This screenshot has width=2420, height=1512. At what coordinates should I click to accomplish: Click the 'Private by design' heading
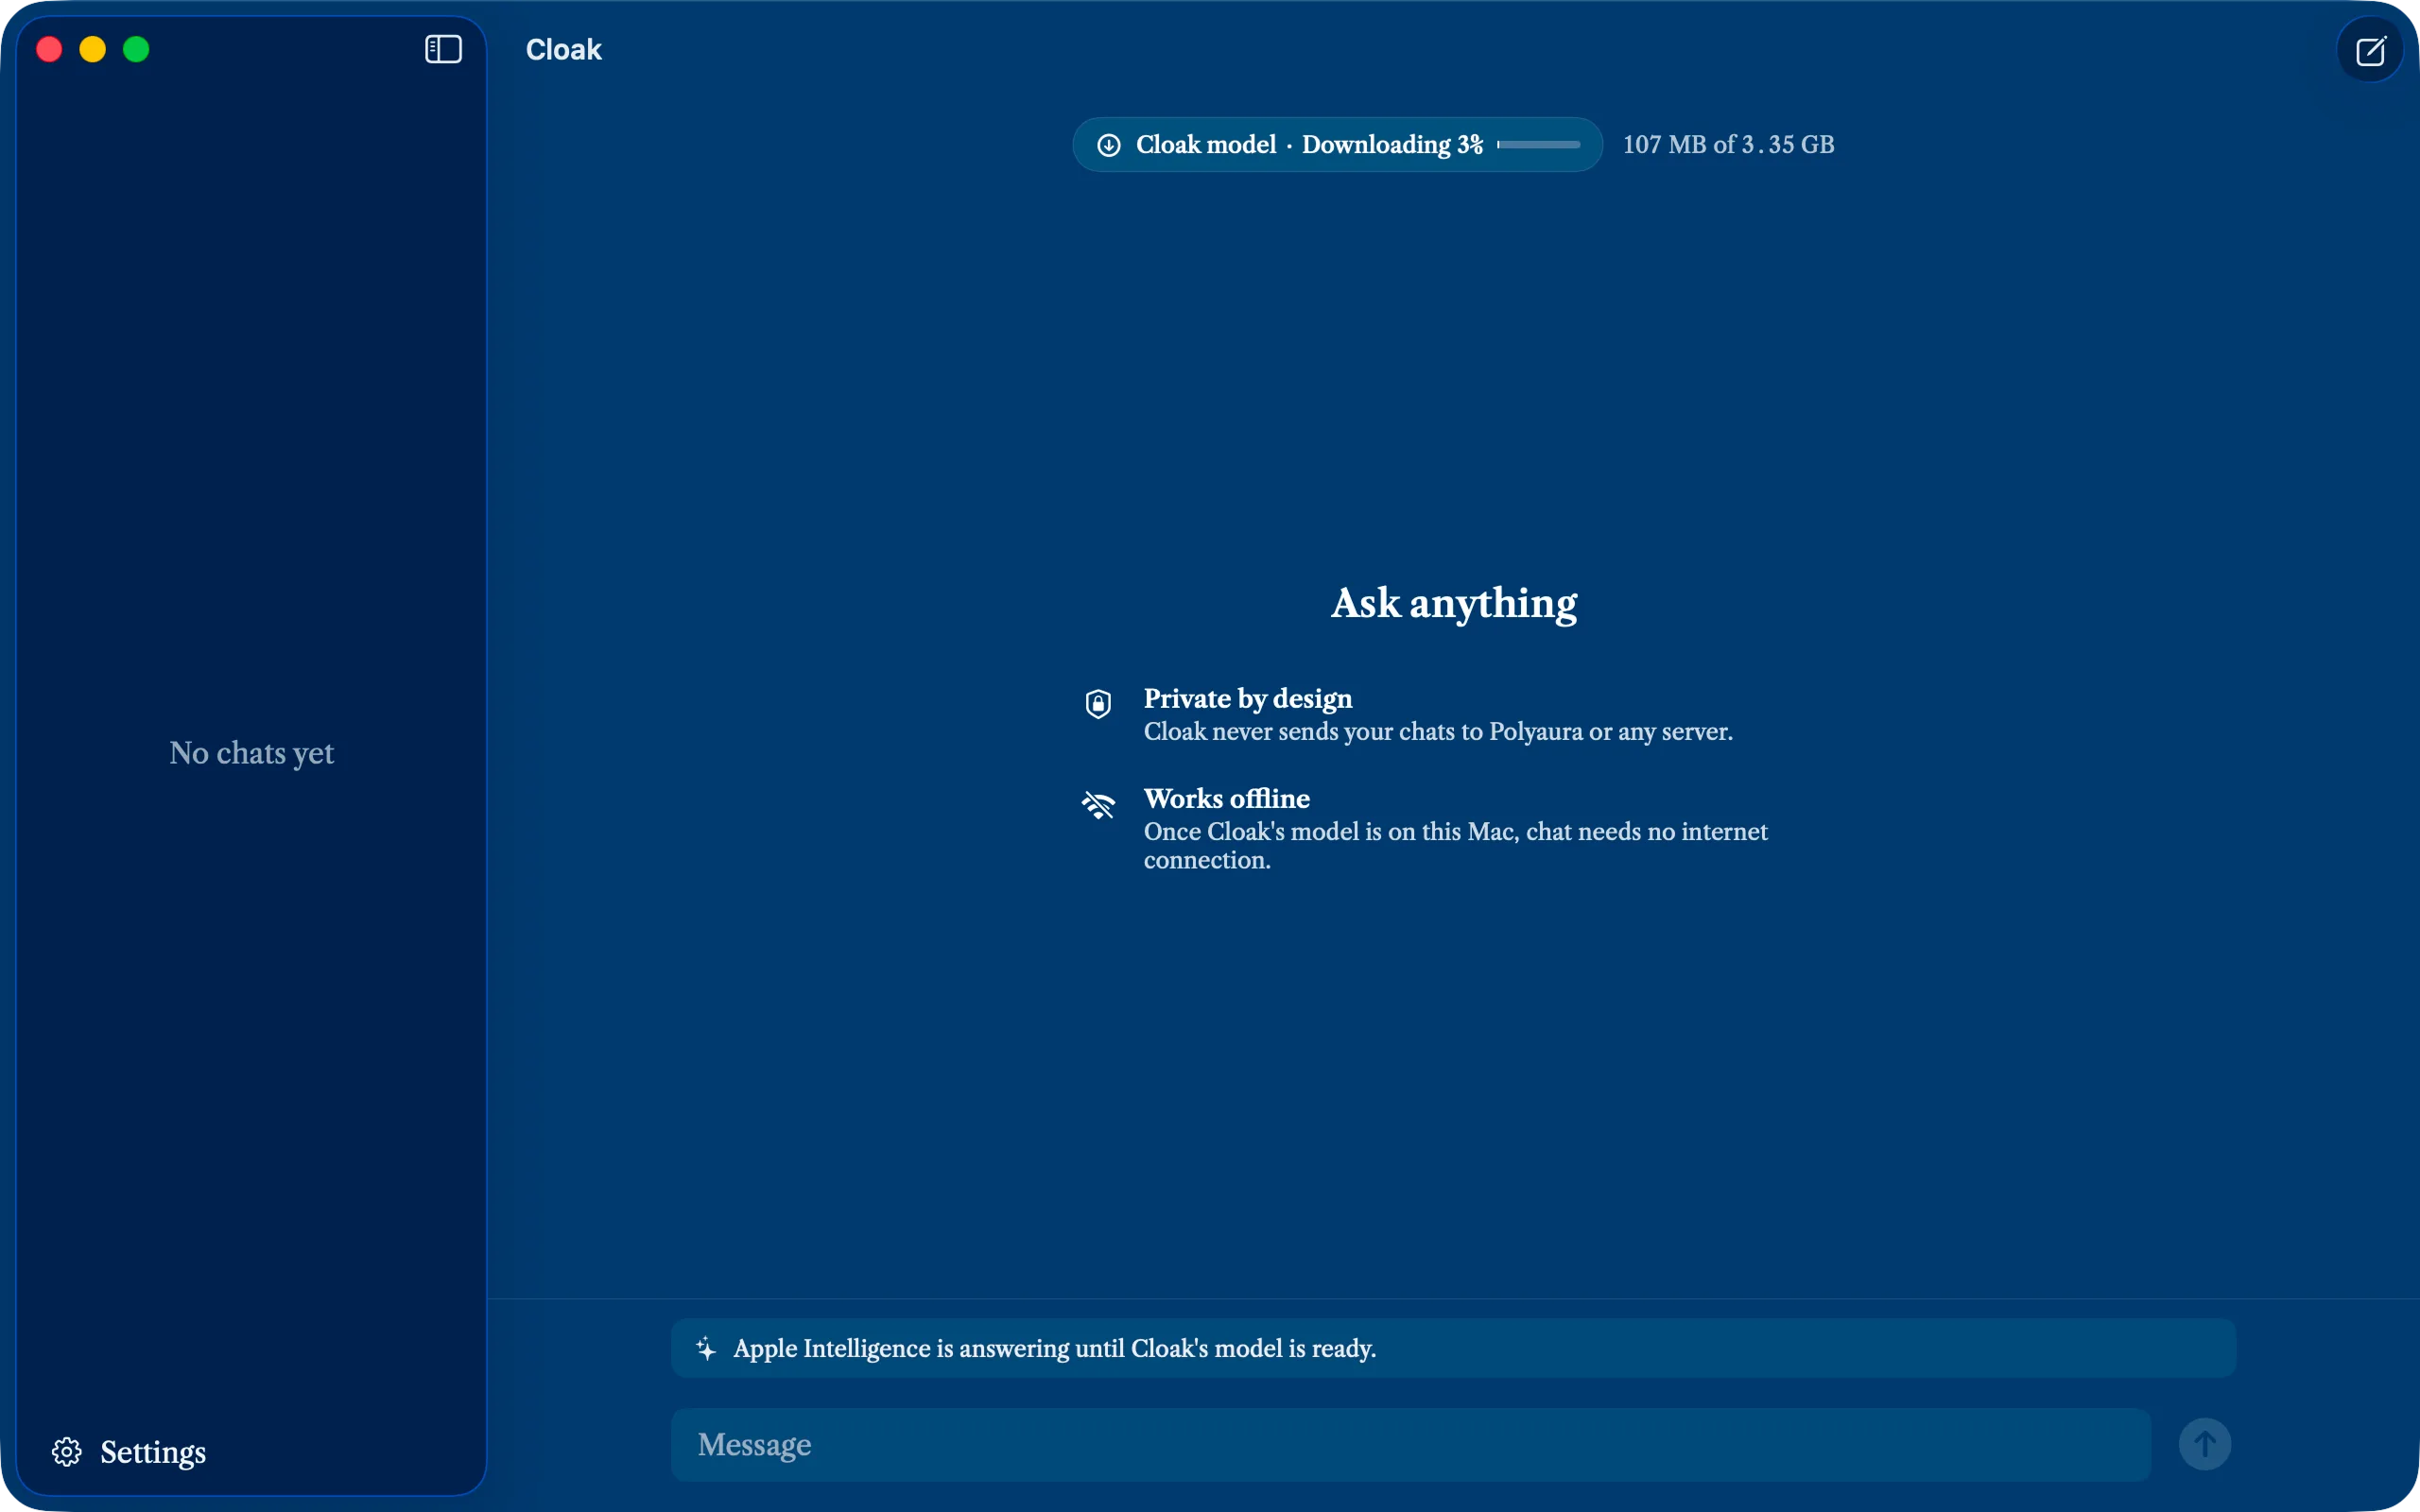[x=1247, y=698]
